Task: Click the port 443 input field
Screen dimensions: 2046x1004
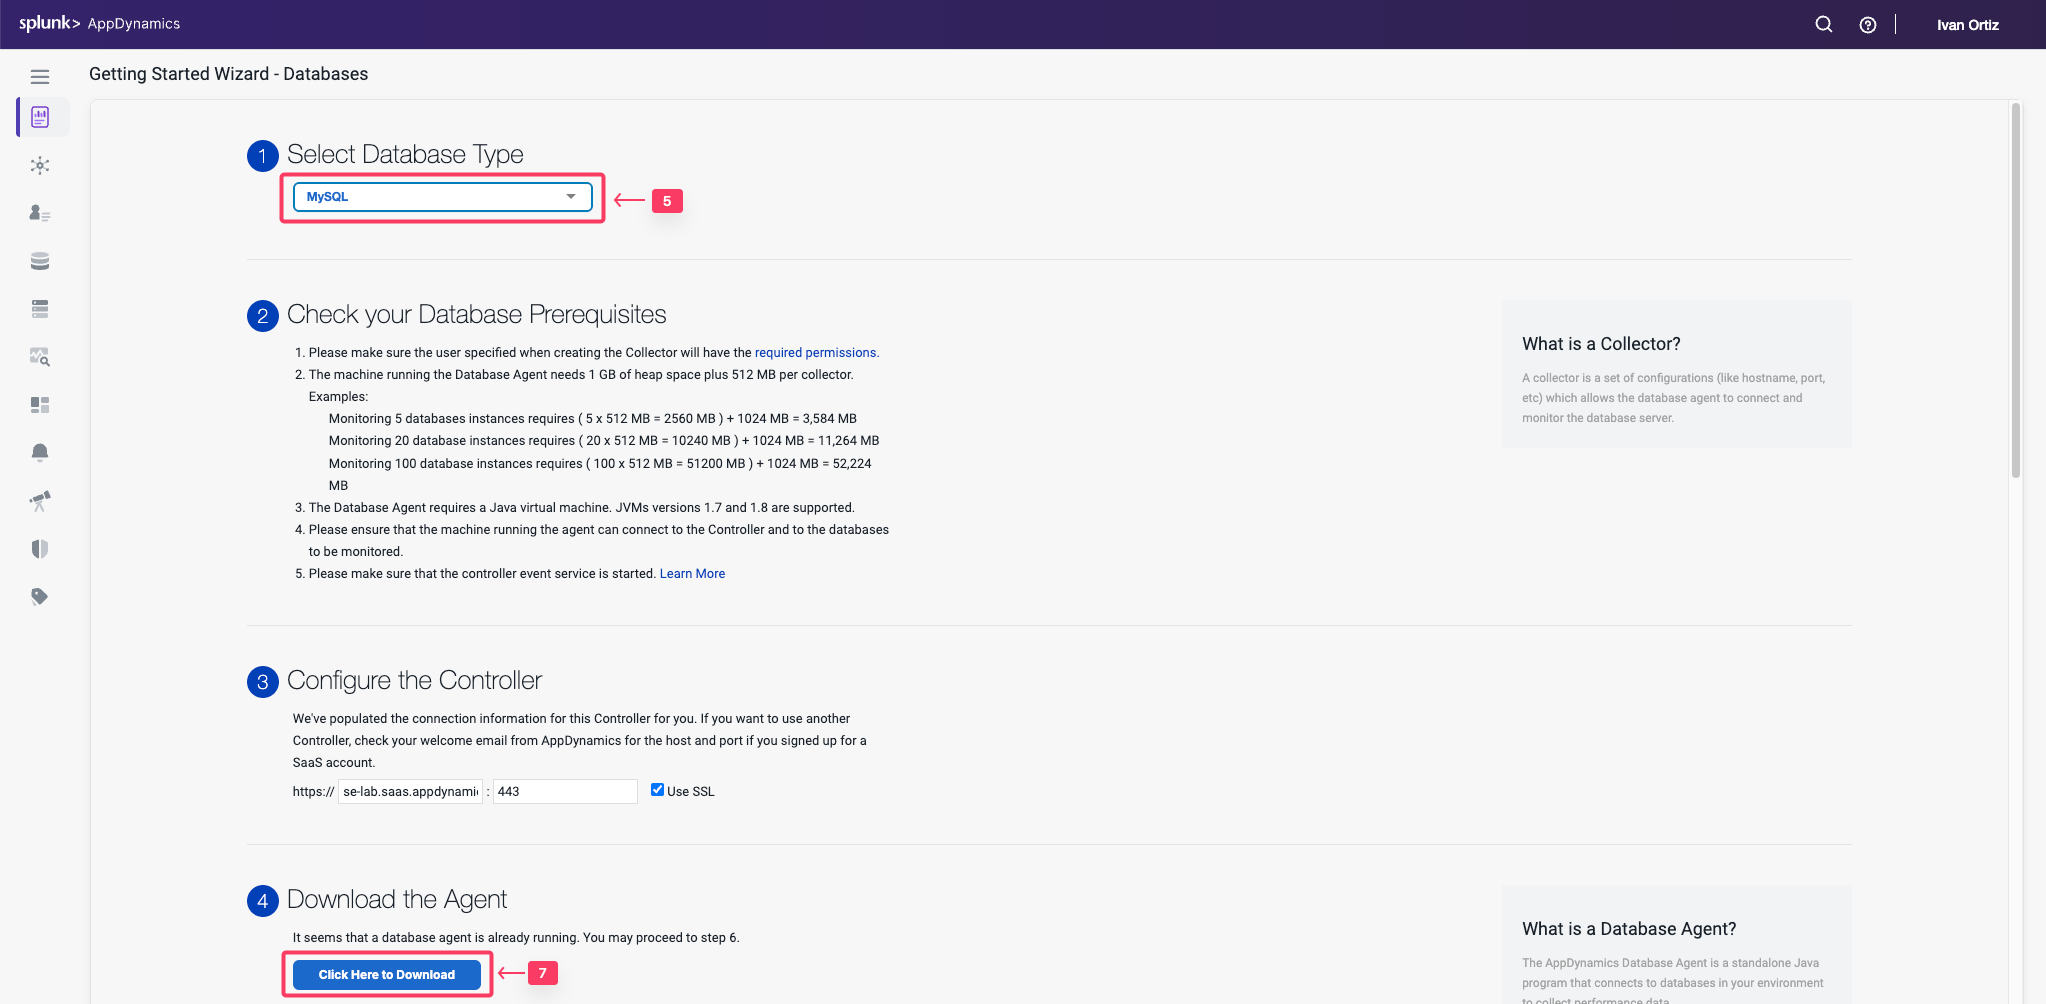Action: click(x=565, y=792)
